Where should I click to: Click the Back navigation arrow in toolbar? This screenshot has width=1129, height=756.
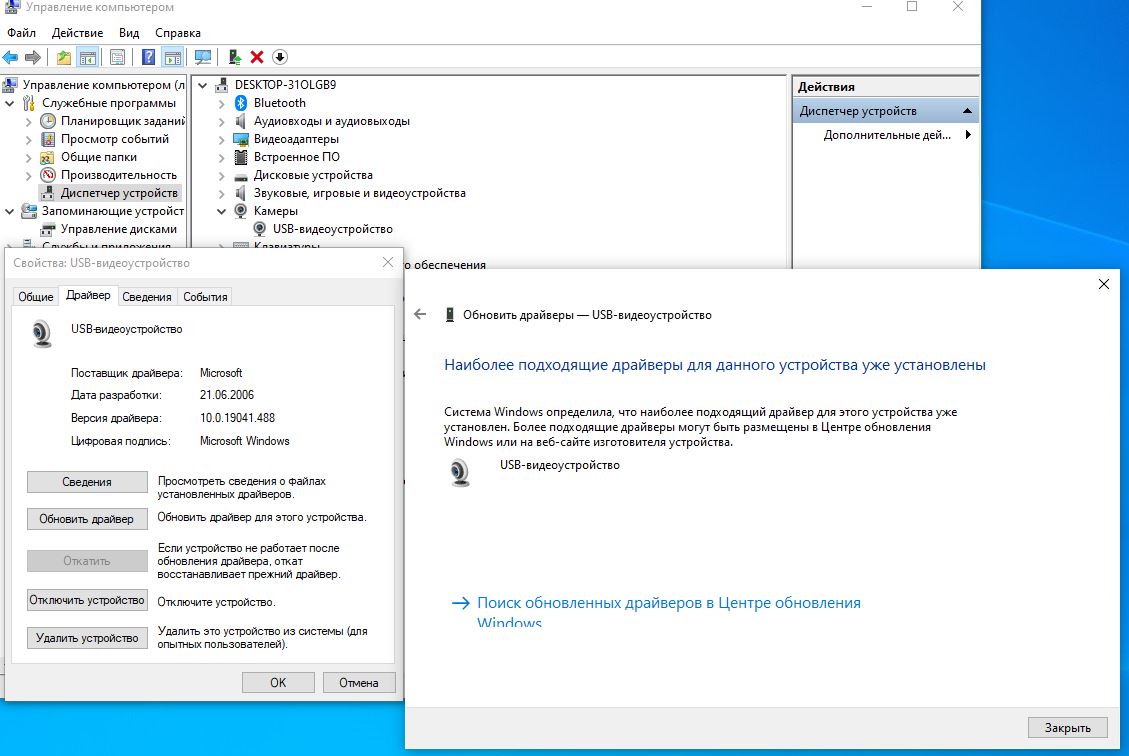coord(10,57)
